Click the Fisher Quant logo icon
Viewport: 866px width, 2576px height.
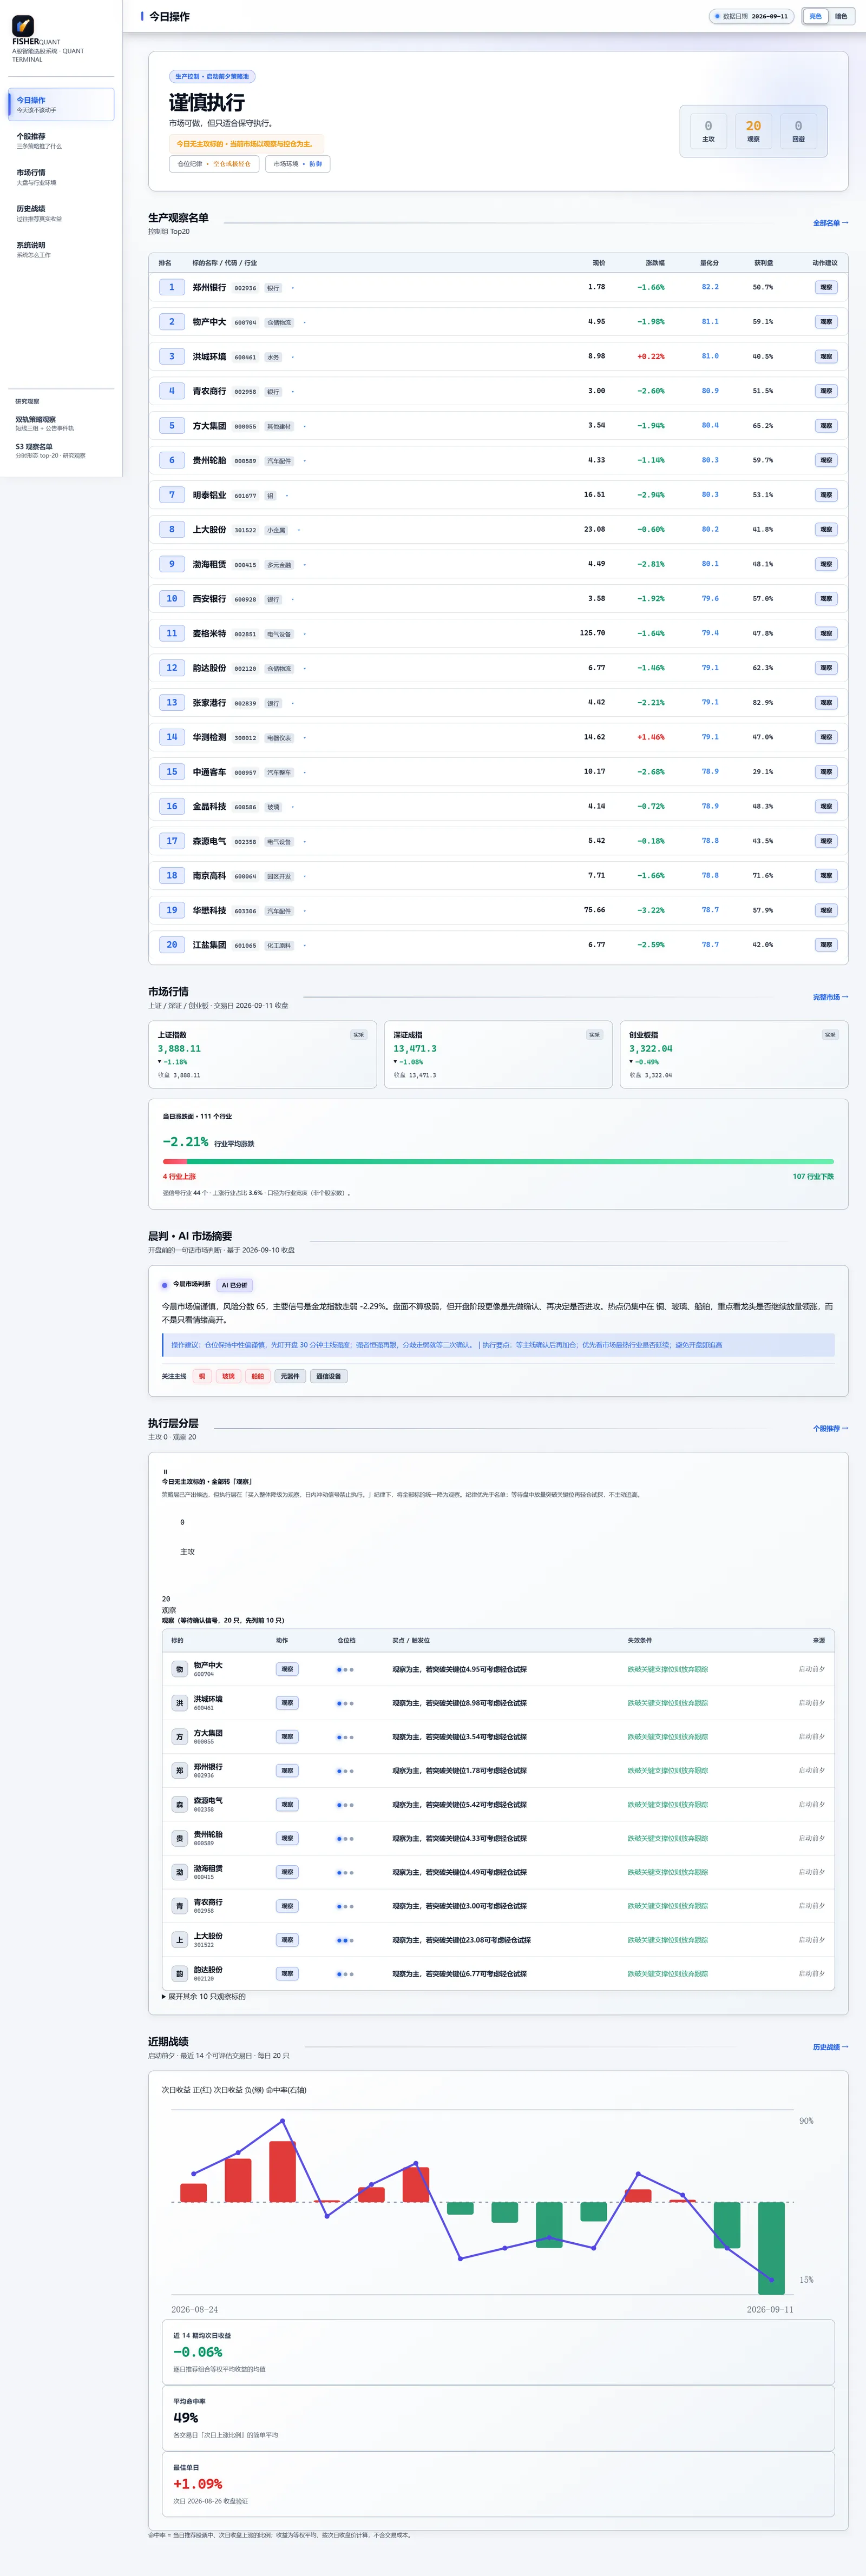[23, 26]
